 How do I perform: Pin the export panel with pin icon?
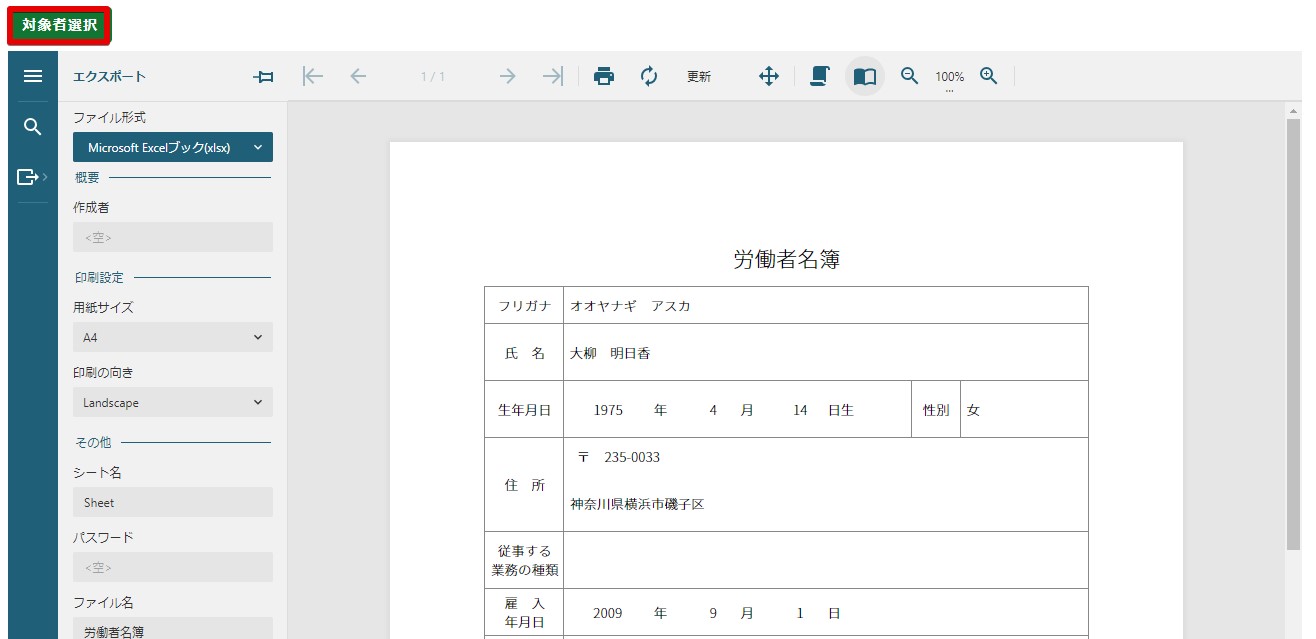click(x=264, y=76)
